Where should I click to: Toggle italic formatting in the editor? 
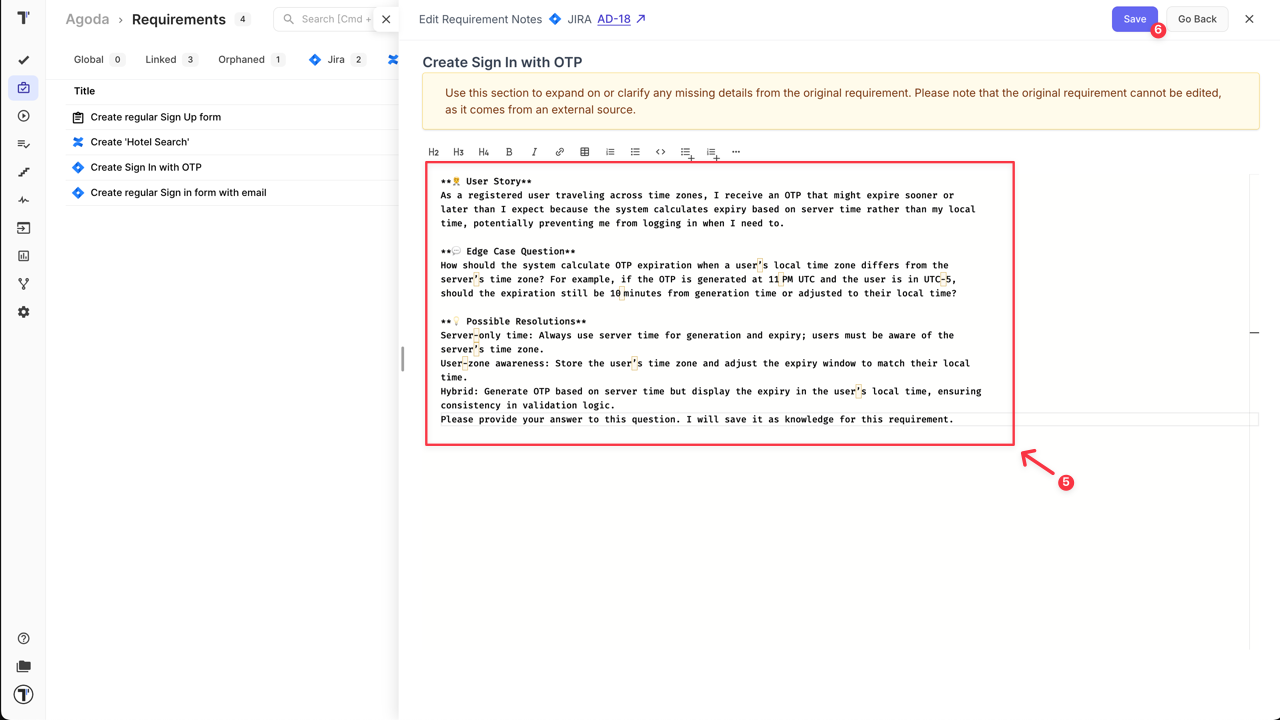[534, 151]
